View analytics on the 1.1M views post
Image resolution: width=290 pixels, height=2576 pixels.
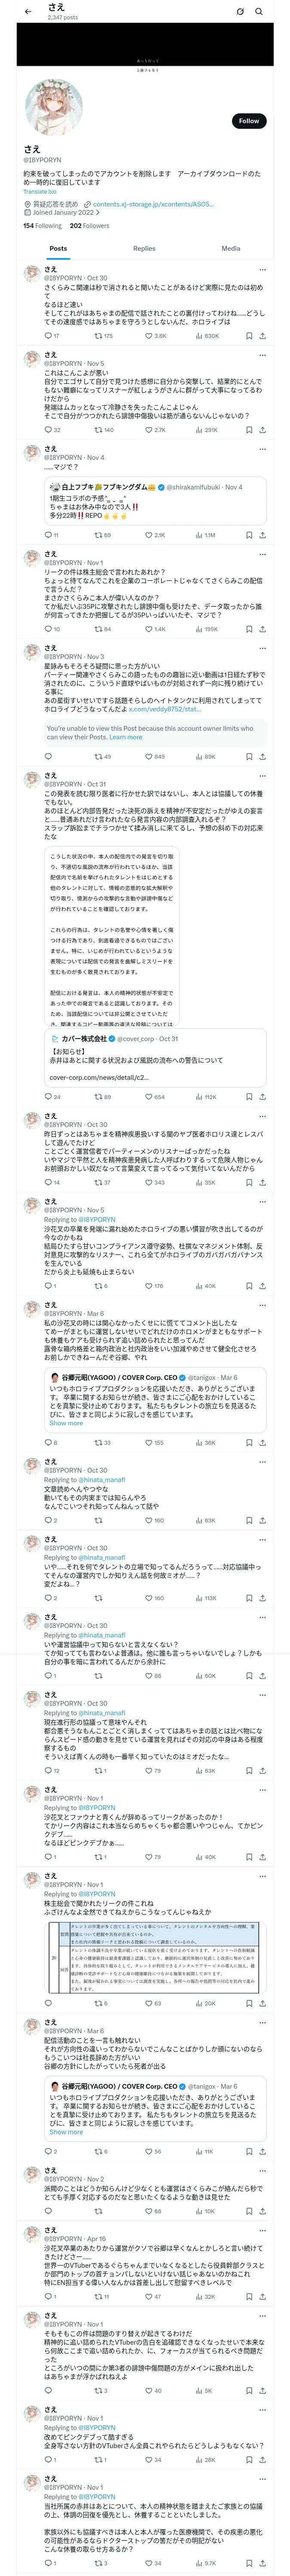coord(201,535)
